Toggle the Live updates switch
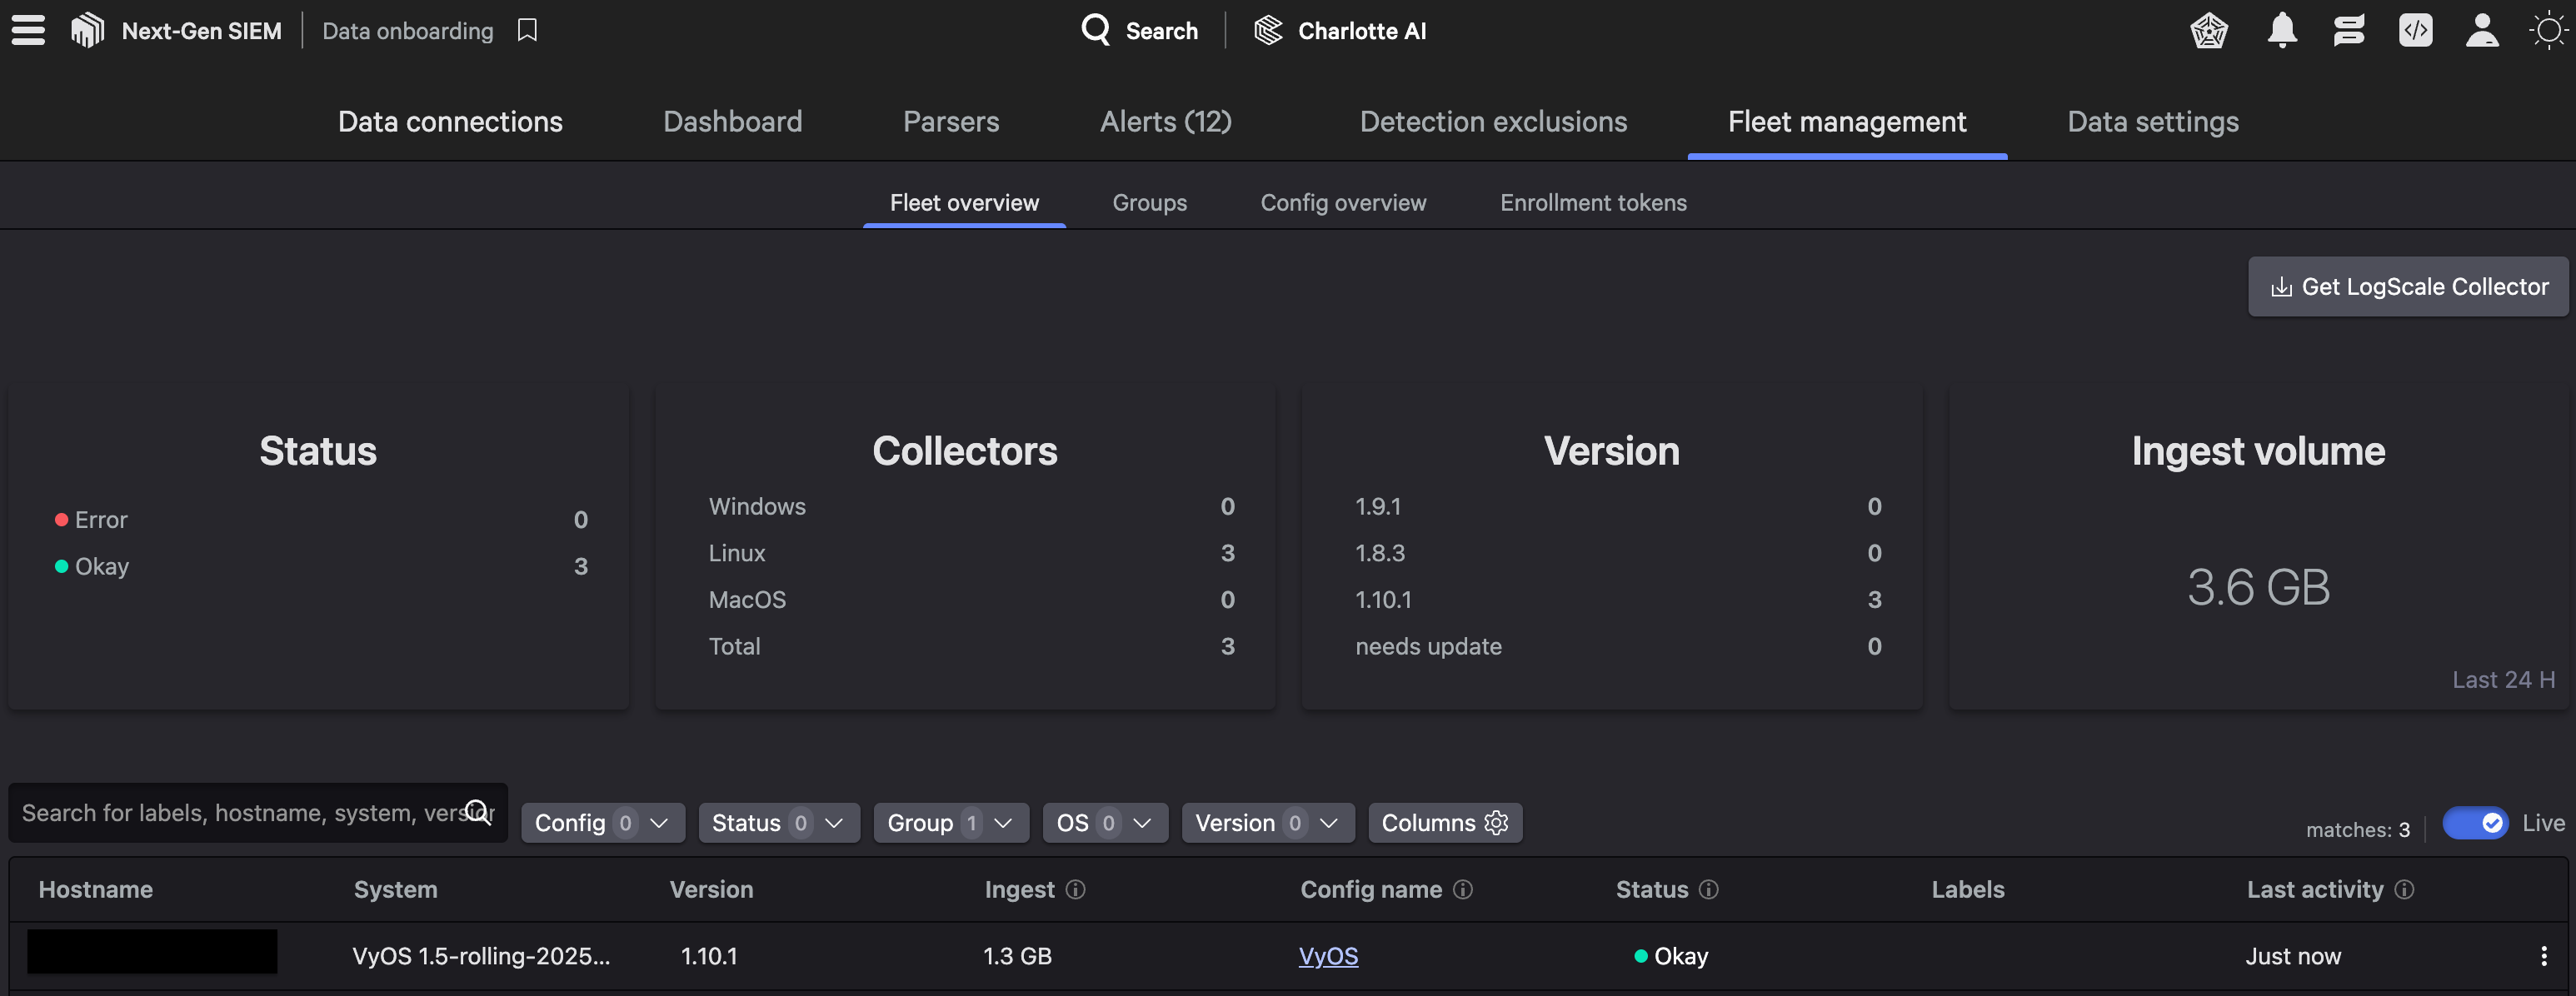2576x996 pixels. click(x=2474, y=823)
